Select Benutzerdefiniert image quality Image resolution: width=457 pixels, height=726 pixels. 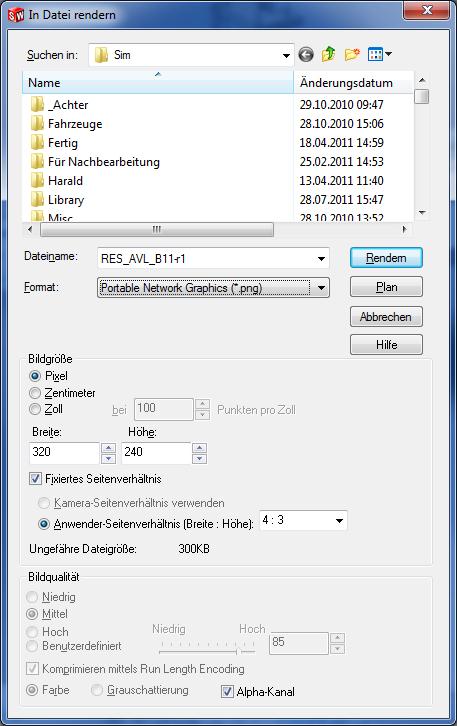(x=32, y=645)
